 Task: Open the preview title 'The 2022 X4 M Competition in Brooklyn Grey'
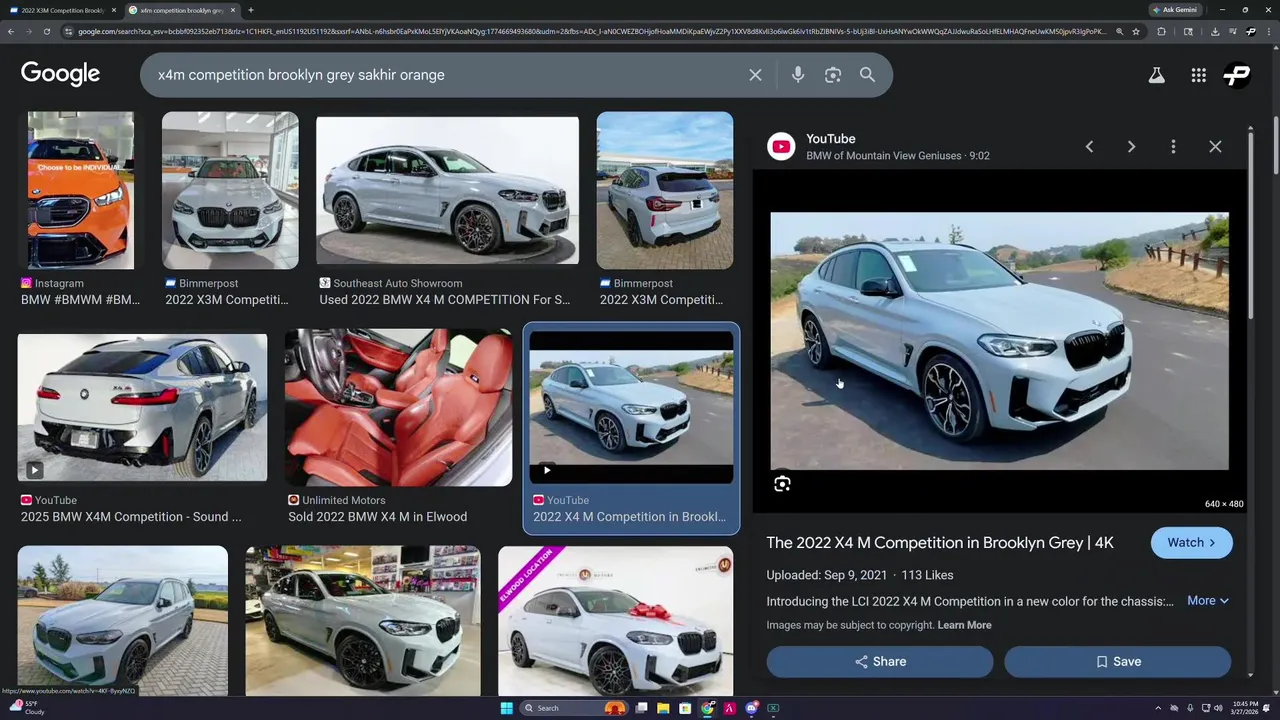[940, 543]
